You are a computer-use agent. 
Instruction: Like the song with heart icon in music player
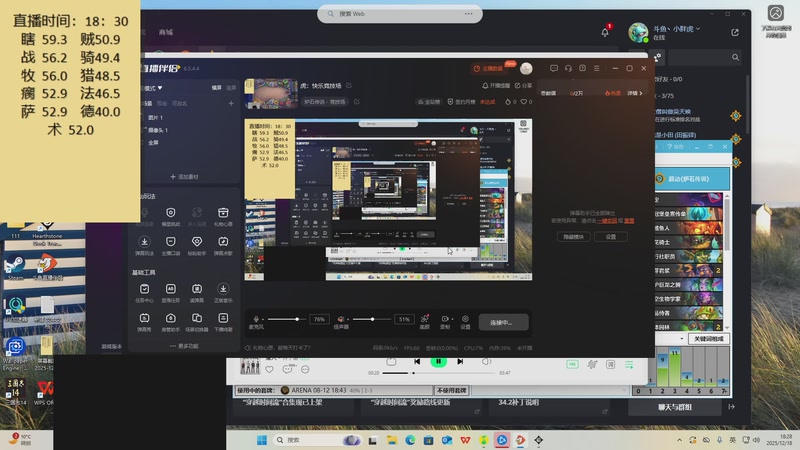(x=269, y=369)
